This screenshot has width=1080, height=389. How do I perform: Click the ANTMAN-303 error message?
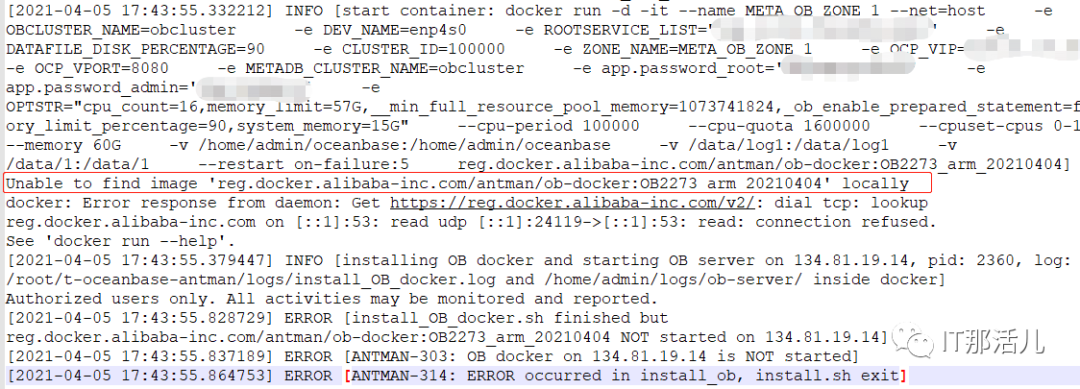[x=599, y=357]
